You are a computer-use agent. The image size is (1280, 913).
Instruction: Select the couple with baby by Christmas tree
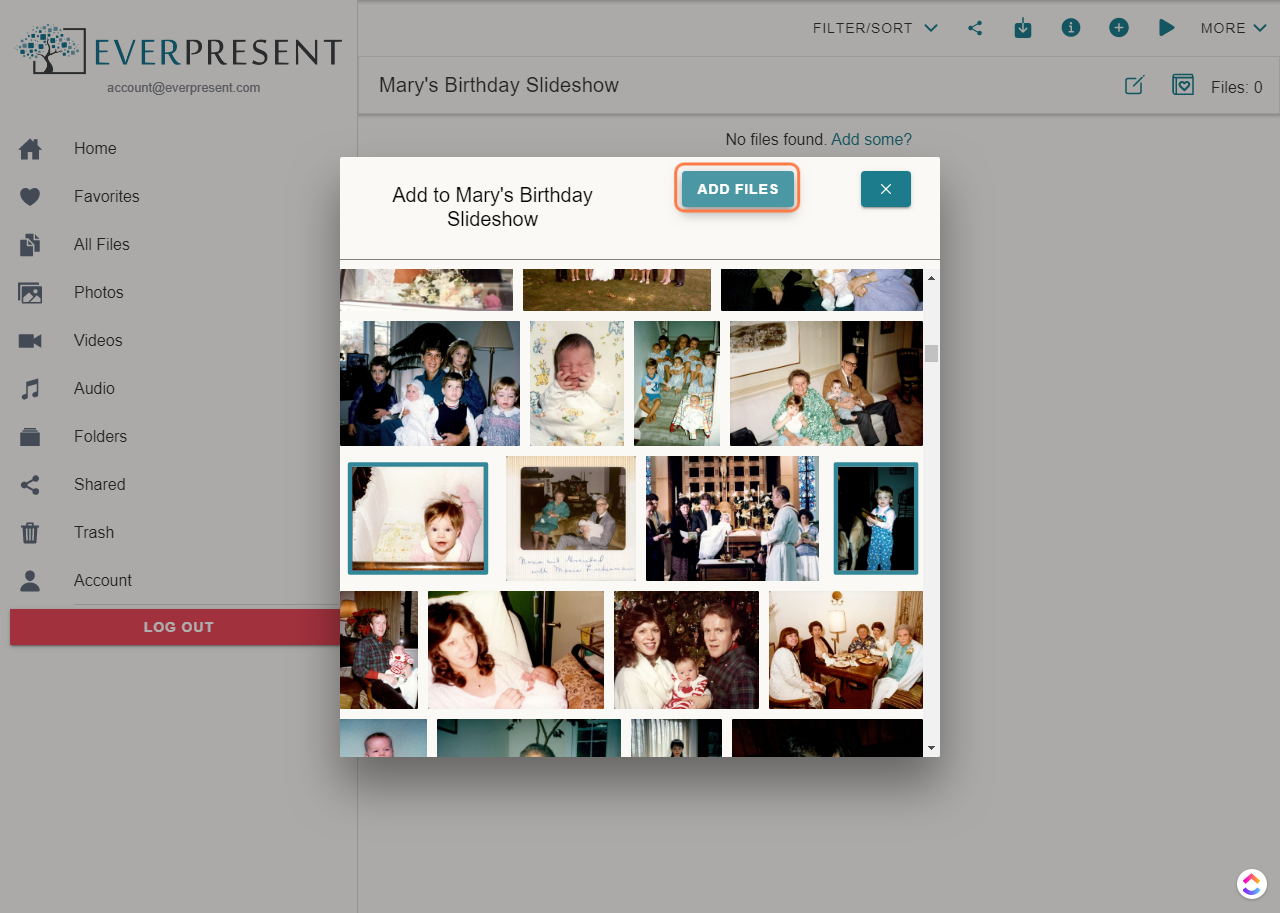click(686, 650)
